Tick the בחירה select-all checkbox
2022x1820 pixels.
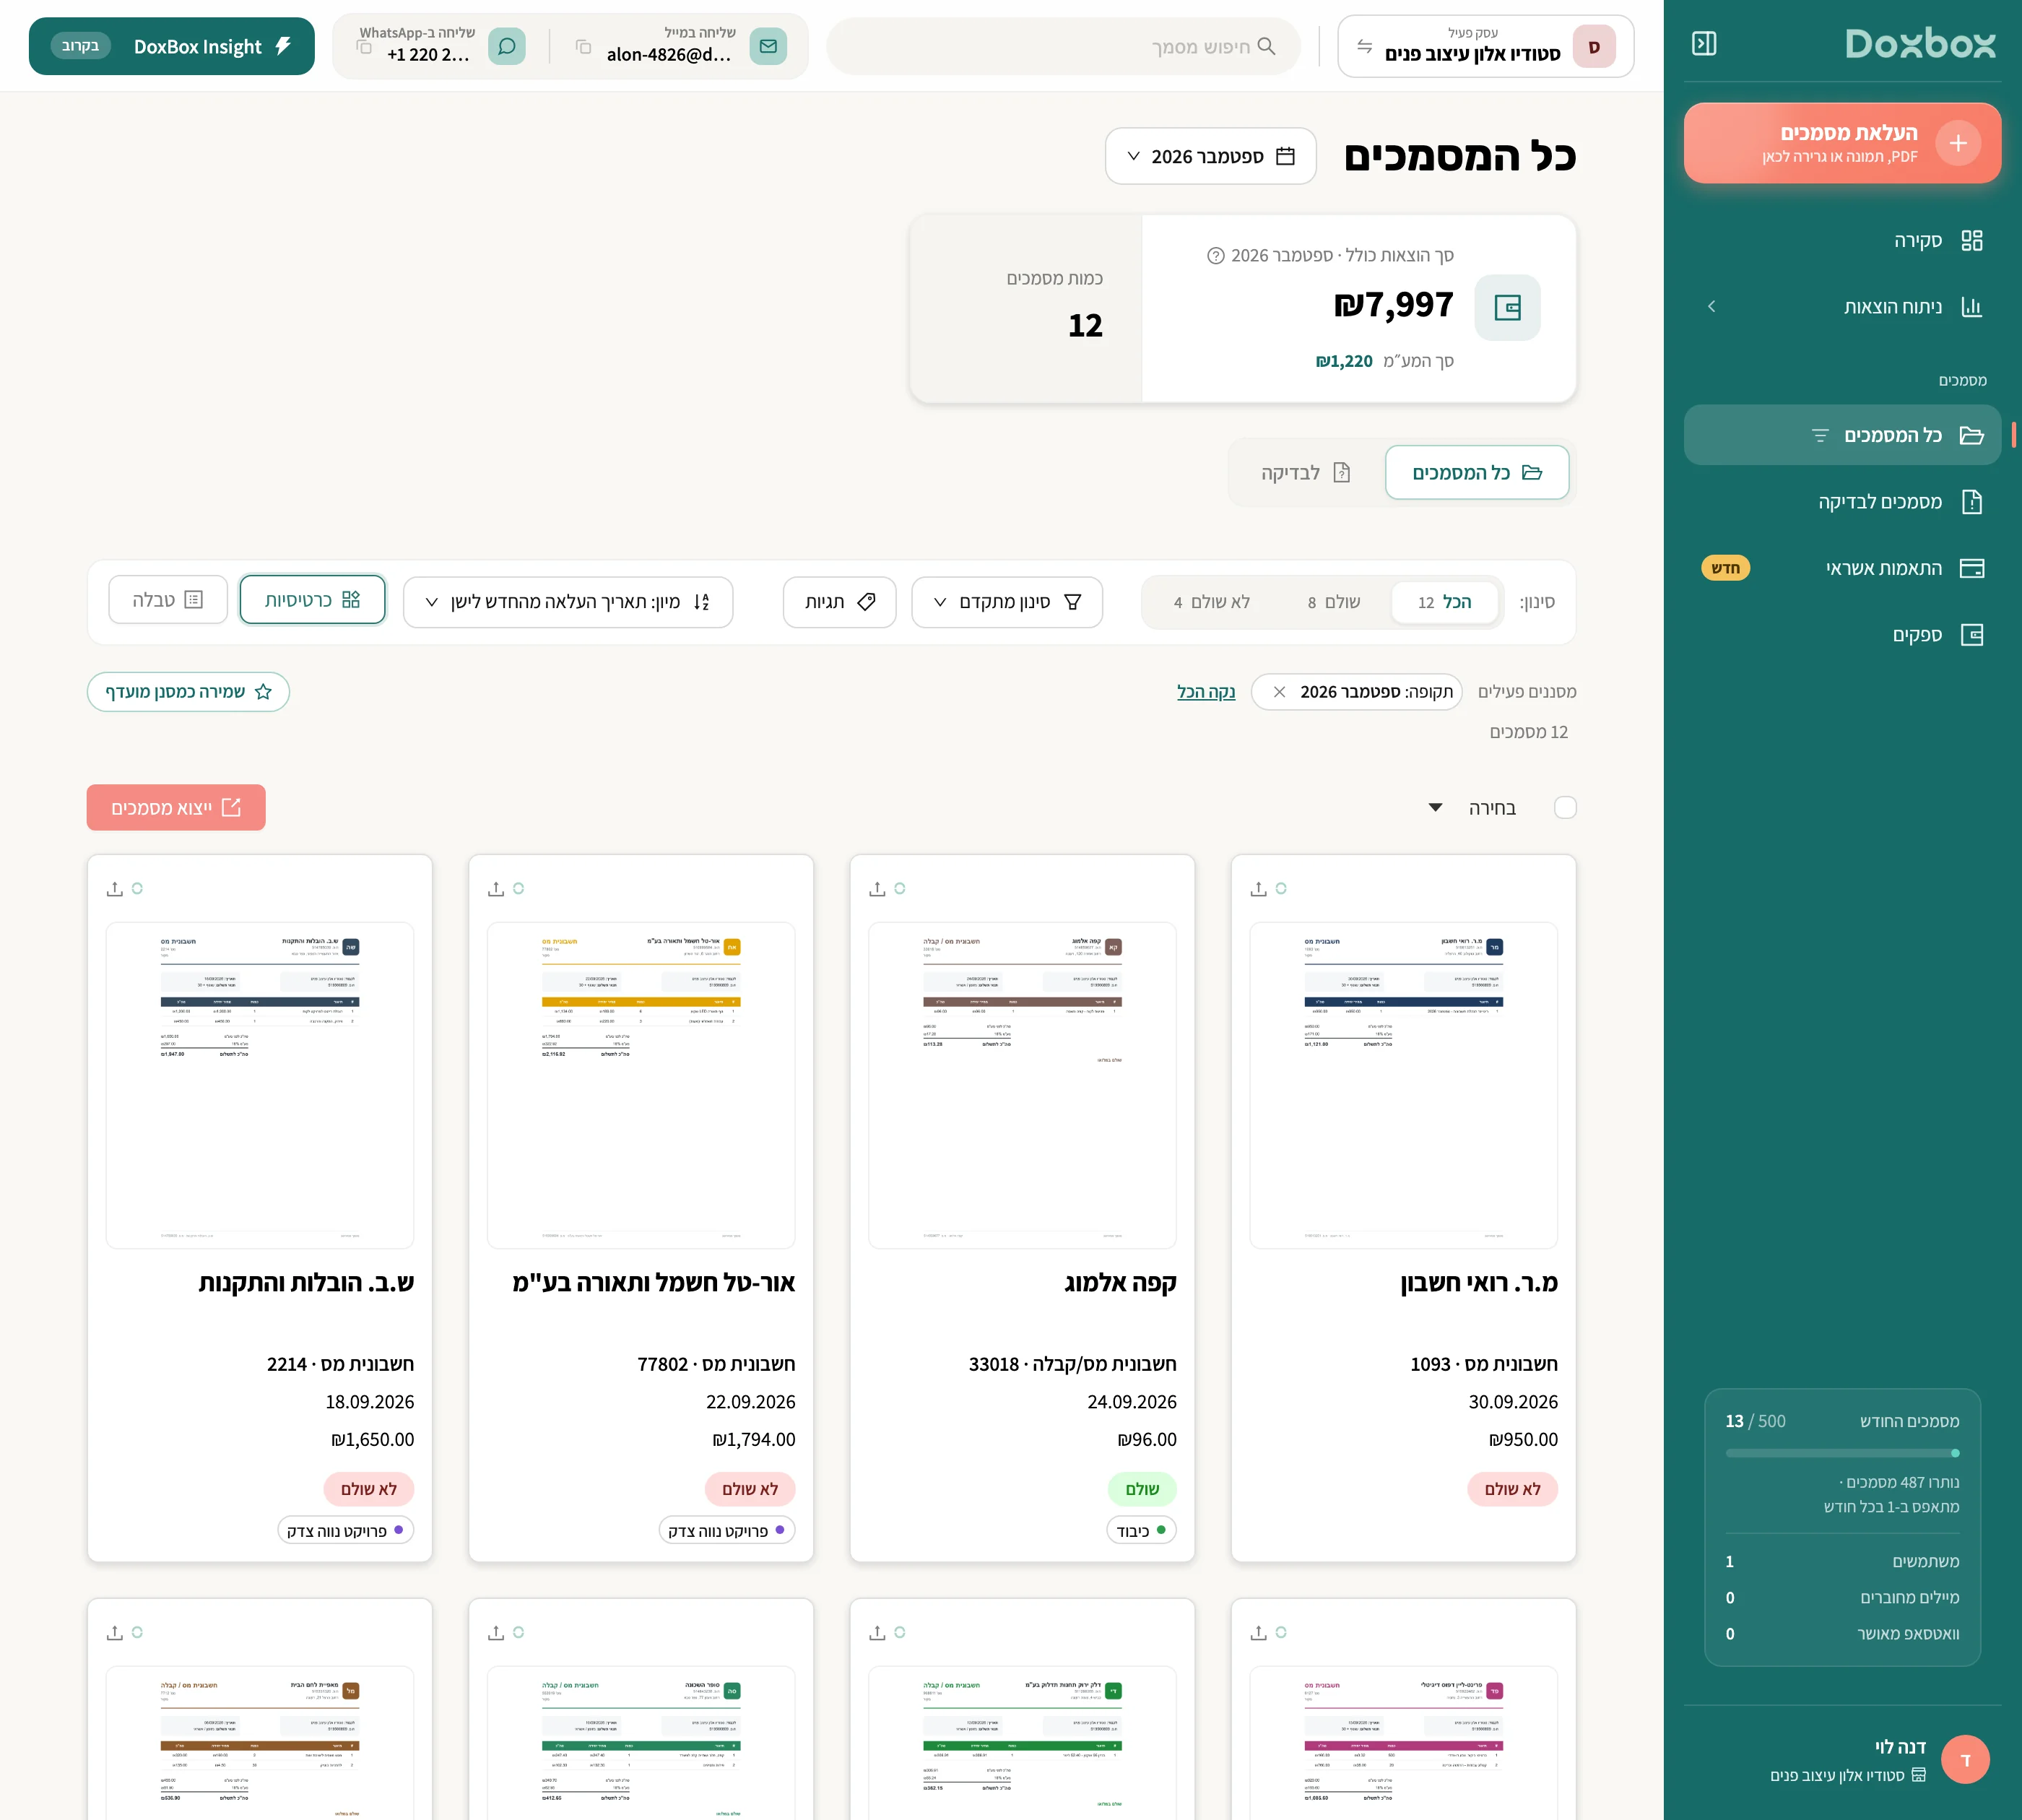tap(1565, 807)
